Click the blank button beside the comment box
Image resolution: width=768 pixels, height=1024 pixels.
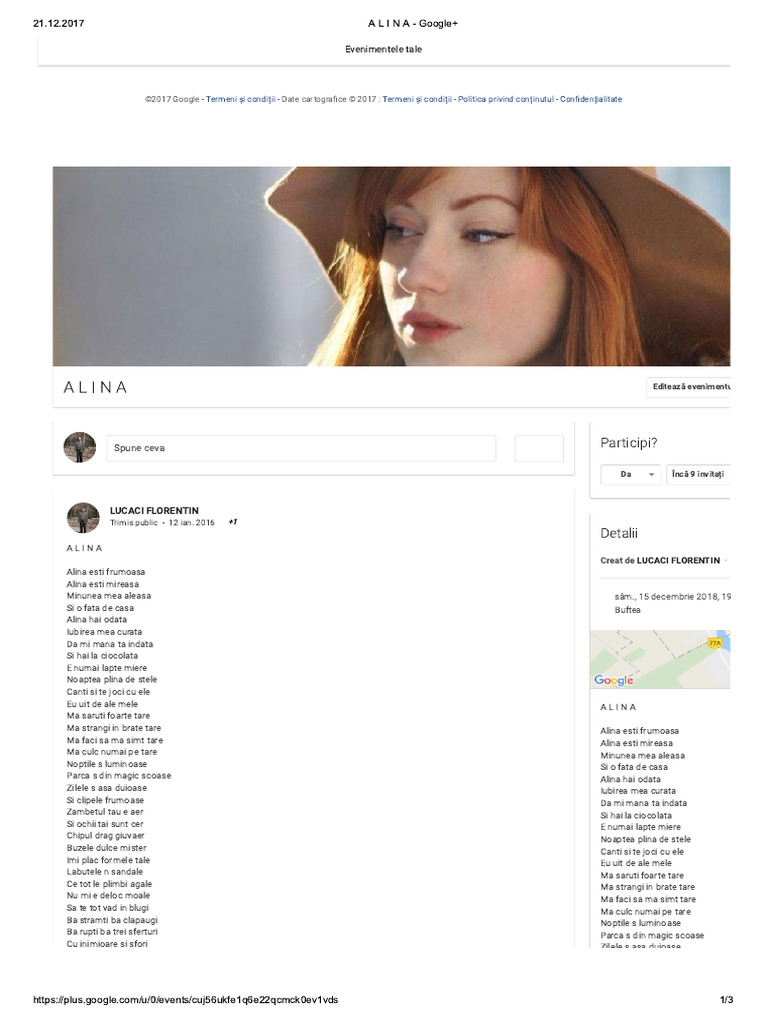point(539,448)
